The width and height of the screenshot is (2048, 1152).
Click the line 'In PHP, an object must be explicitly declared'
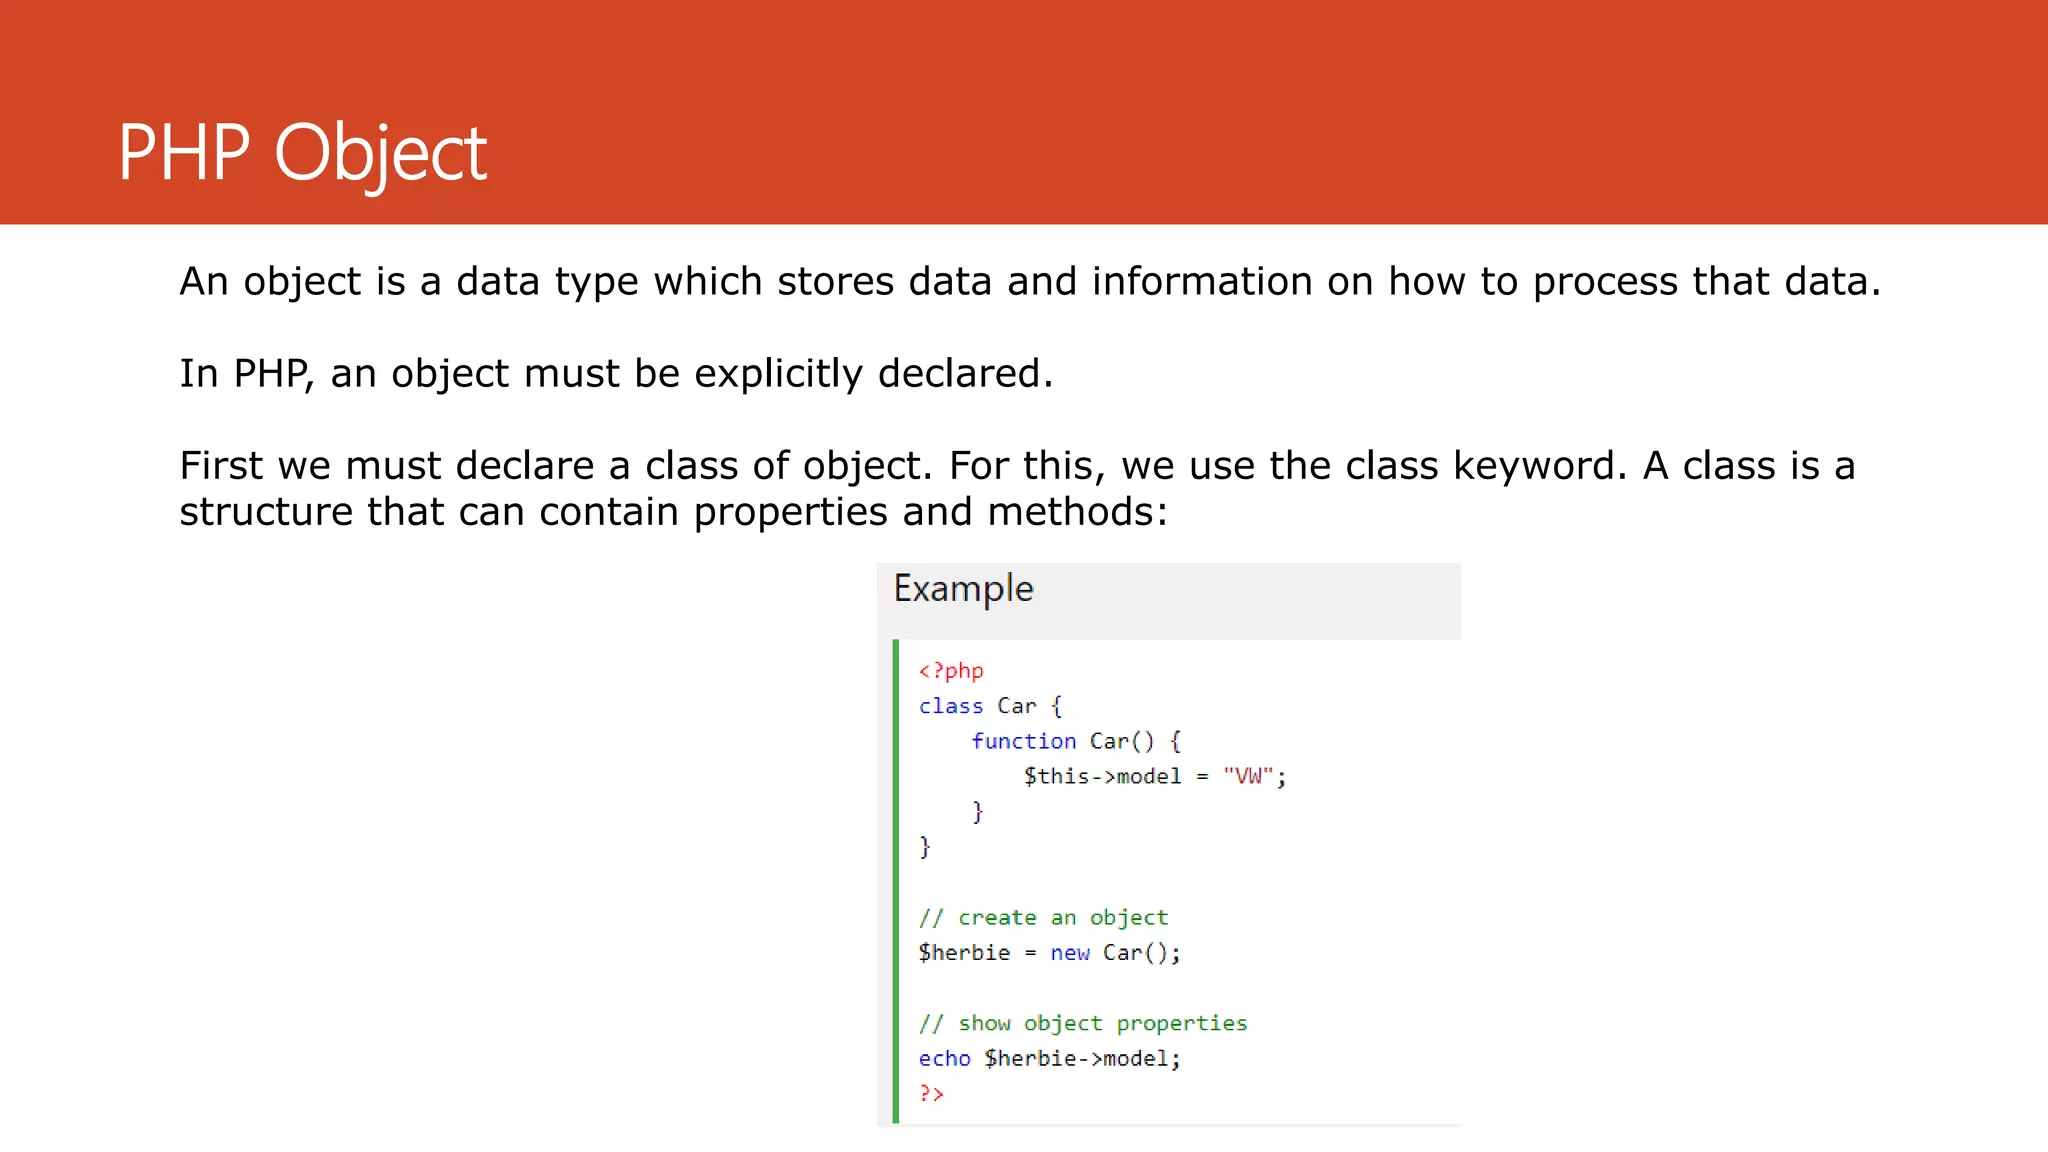click(x=616, y=374)
